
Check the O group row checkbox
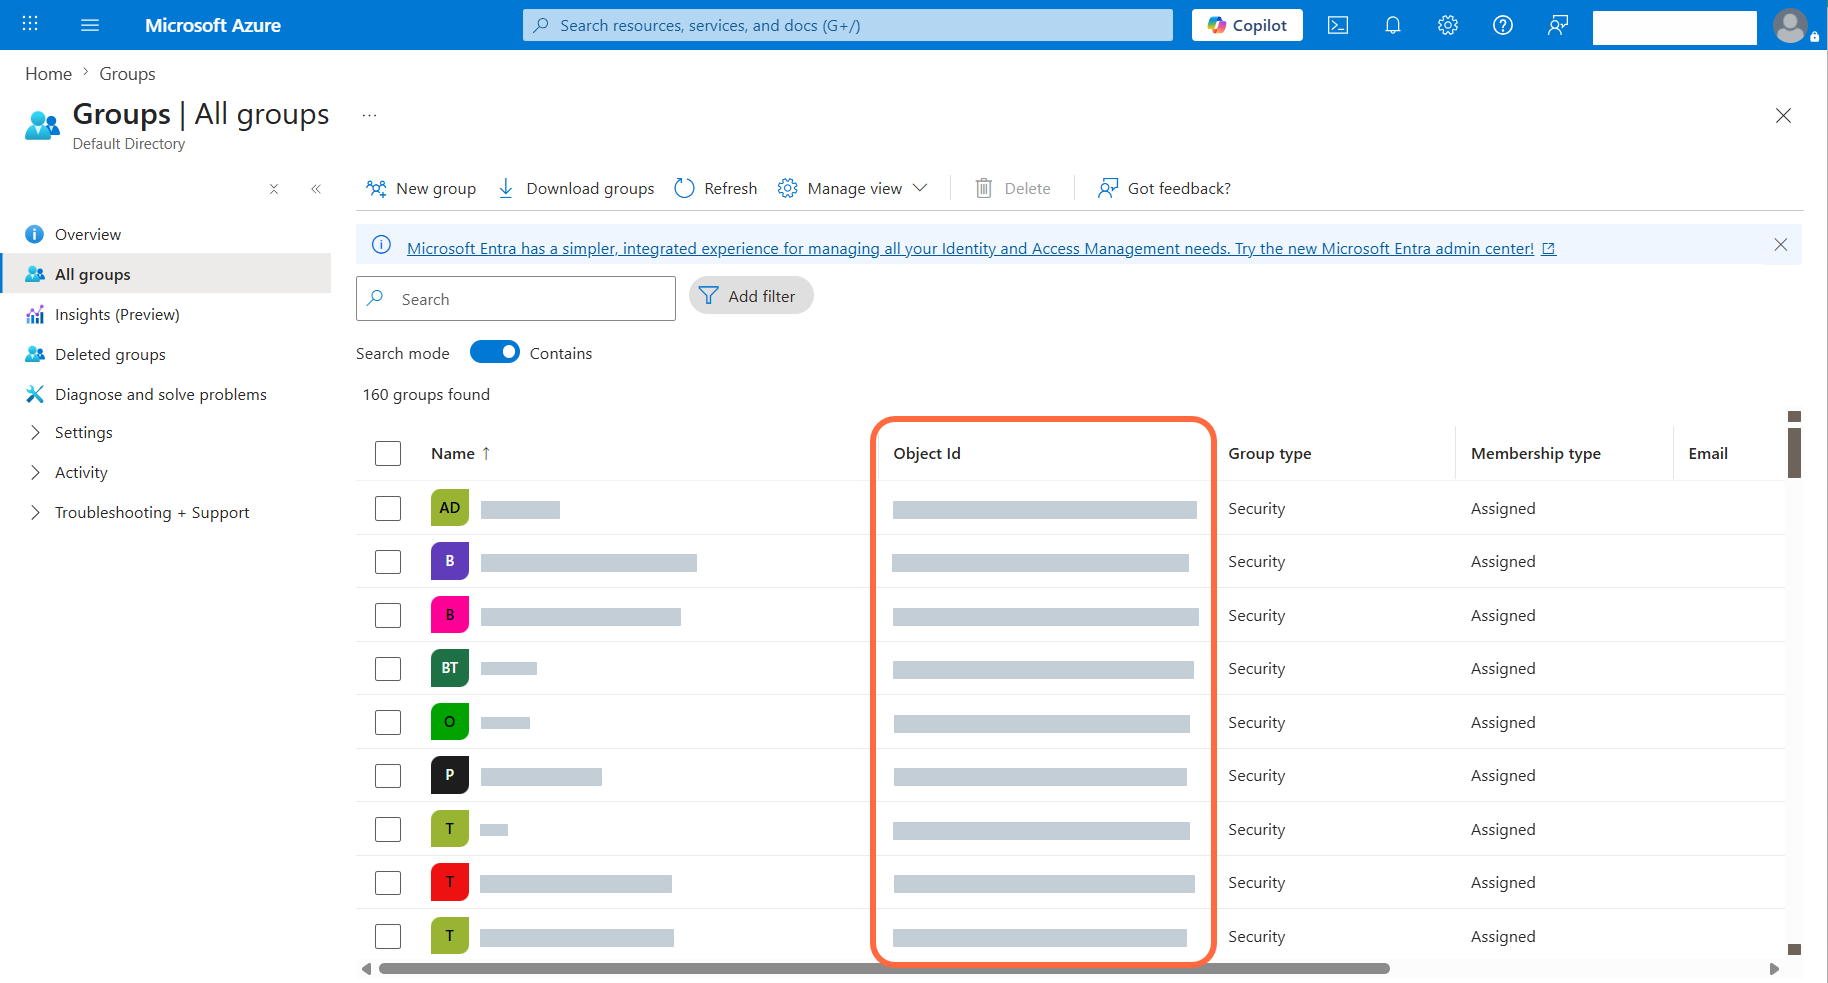click(388, 722)
